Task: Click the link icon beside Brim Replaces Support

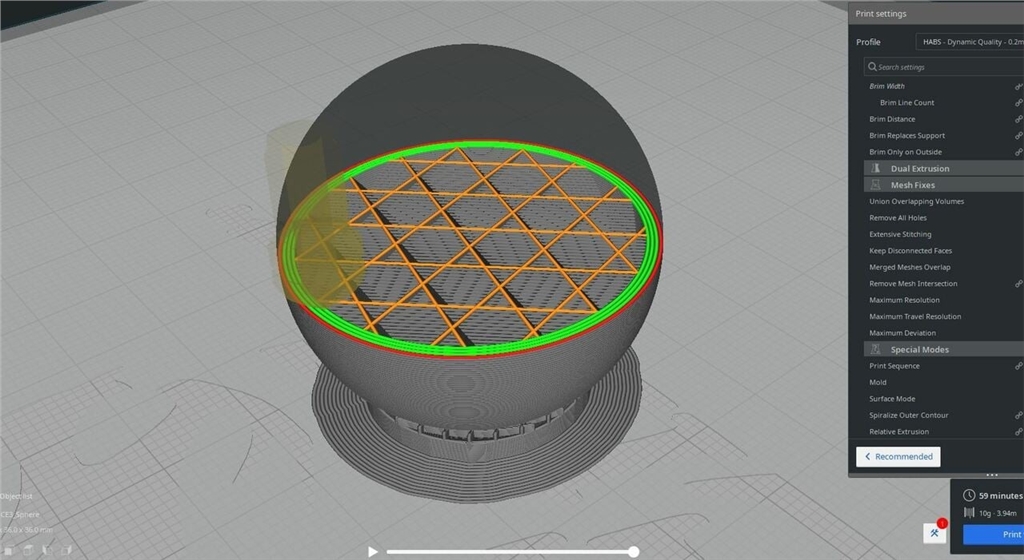Action: (1018, 136)
